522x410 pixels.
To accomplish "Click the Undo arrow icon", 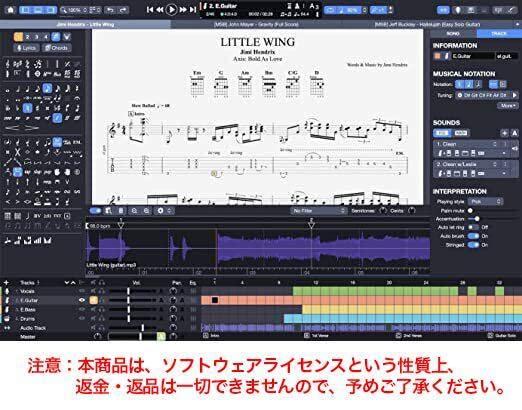I will pos(110,10).
